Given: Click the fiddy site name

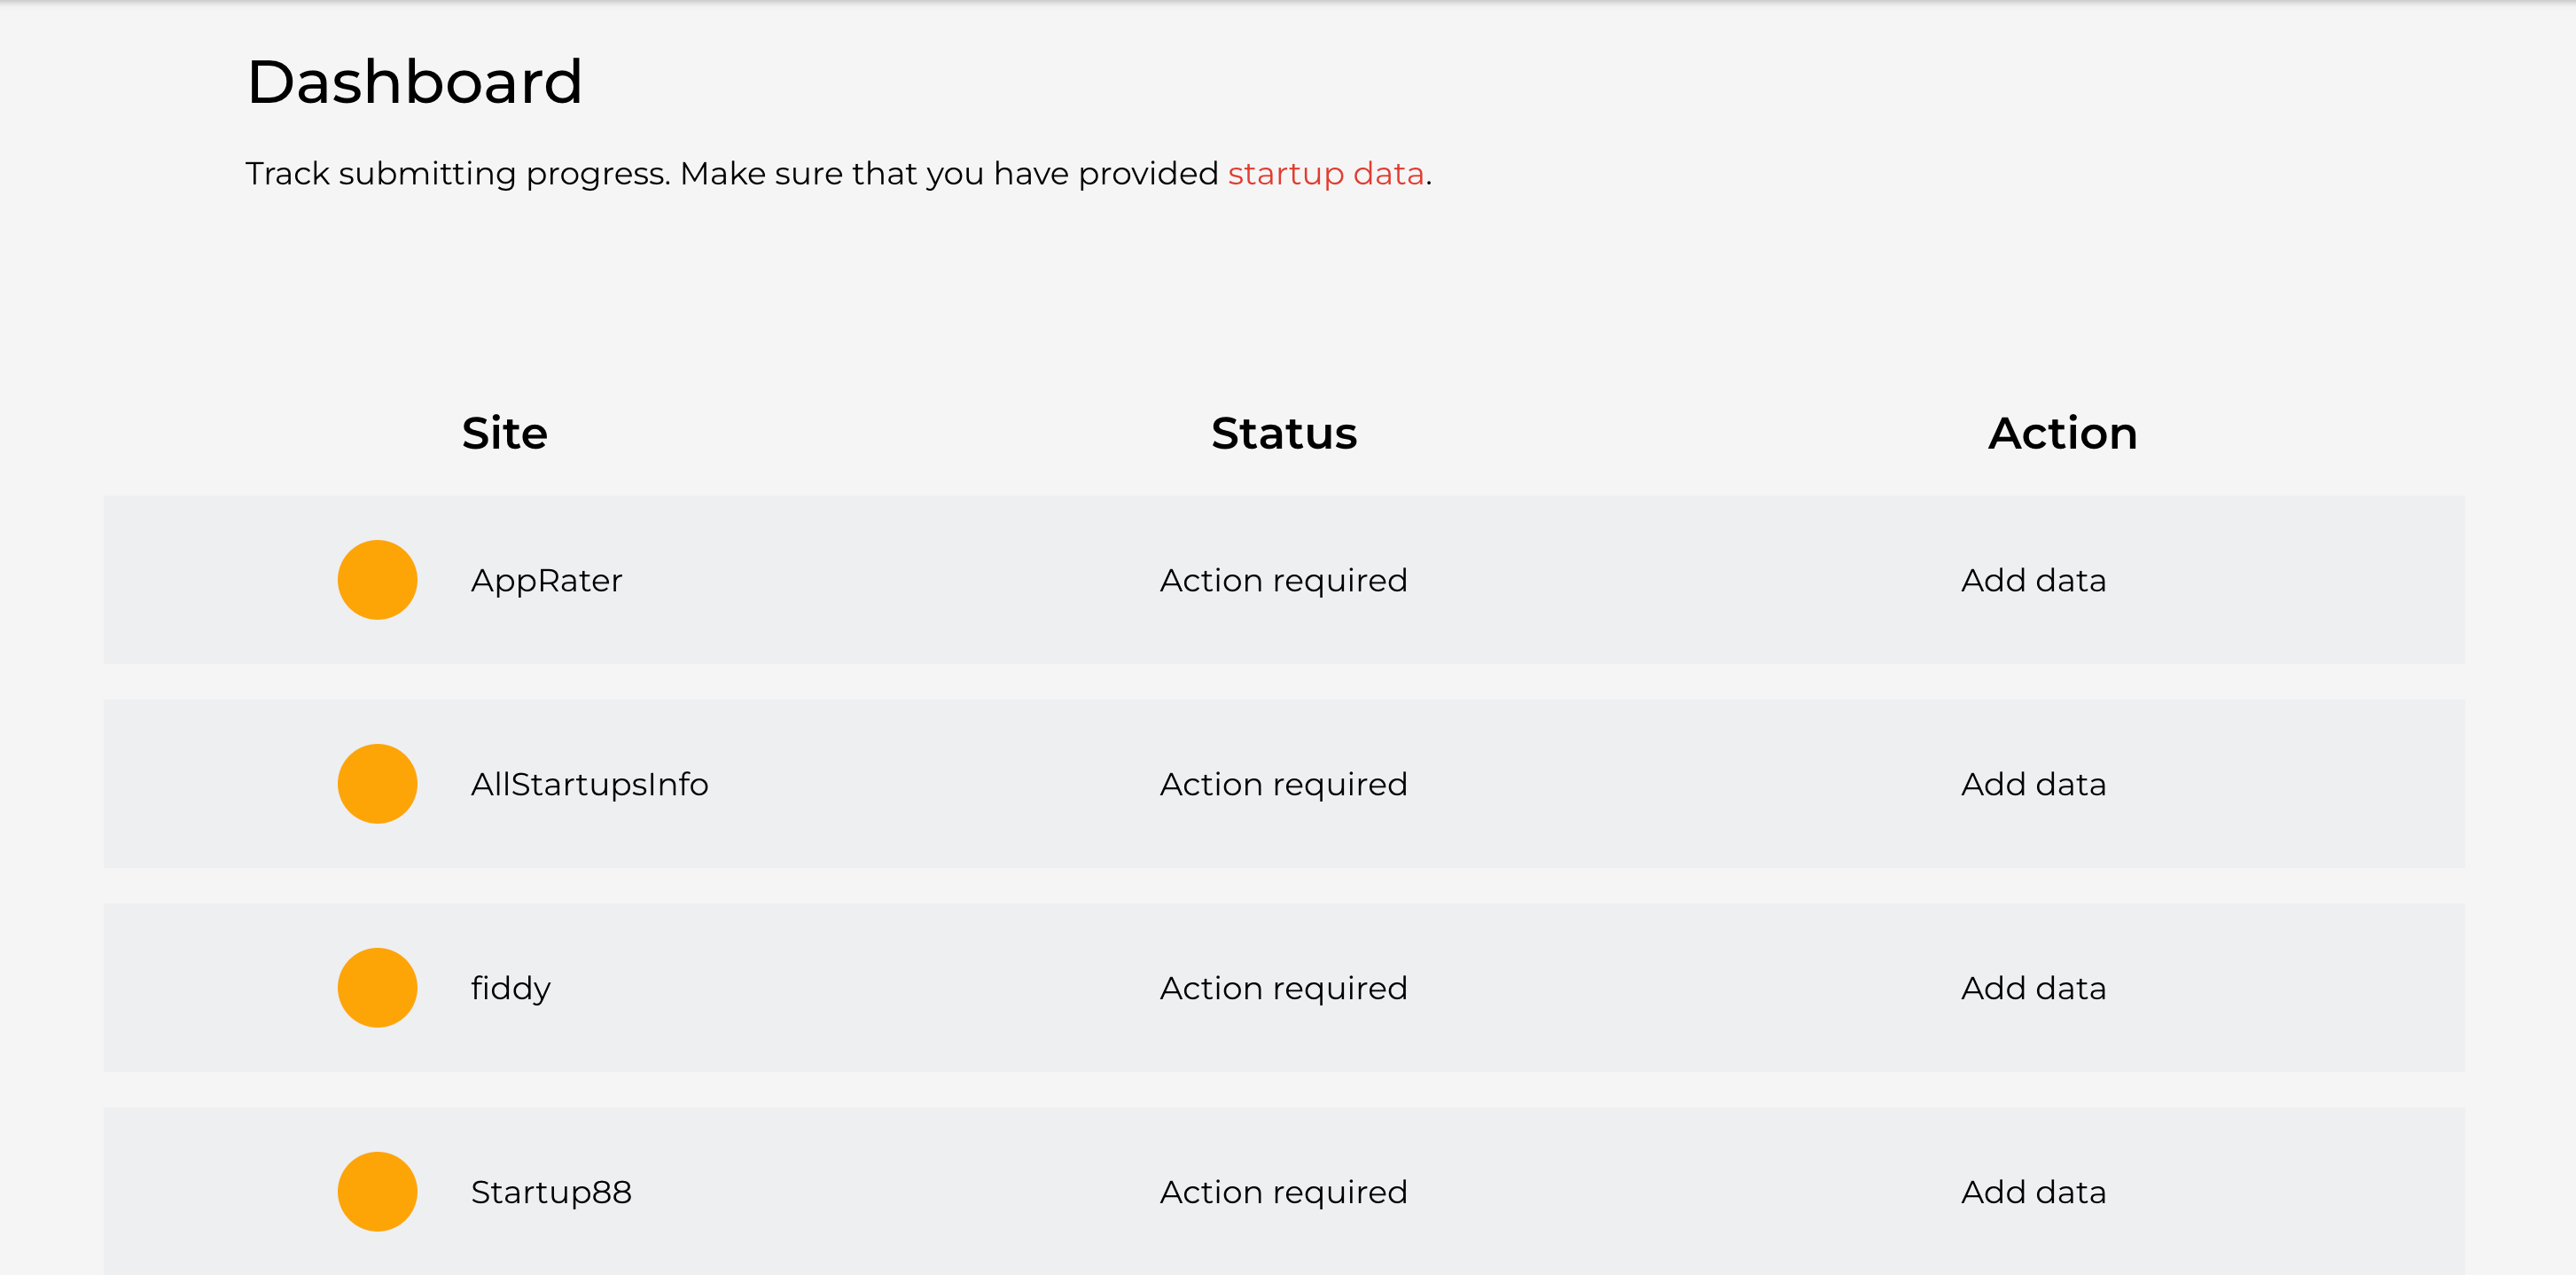Looking at the screenshot, I should [x=510, y=989].
